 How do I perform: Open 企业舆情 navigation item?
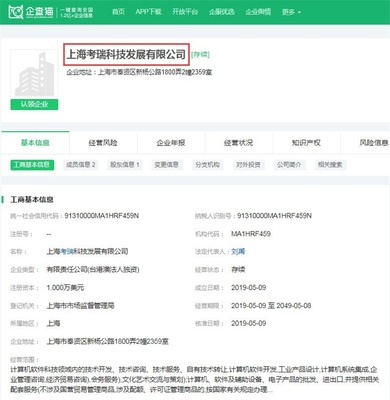(258, 12)
